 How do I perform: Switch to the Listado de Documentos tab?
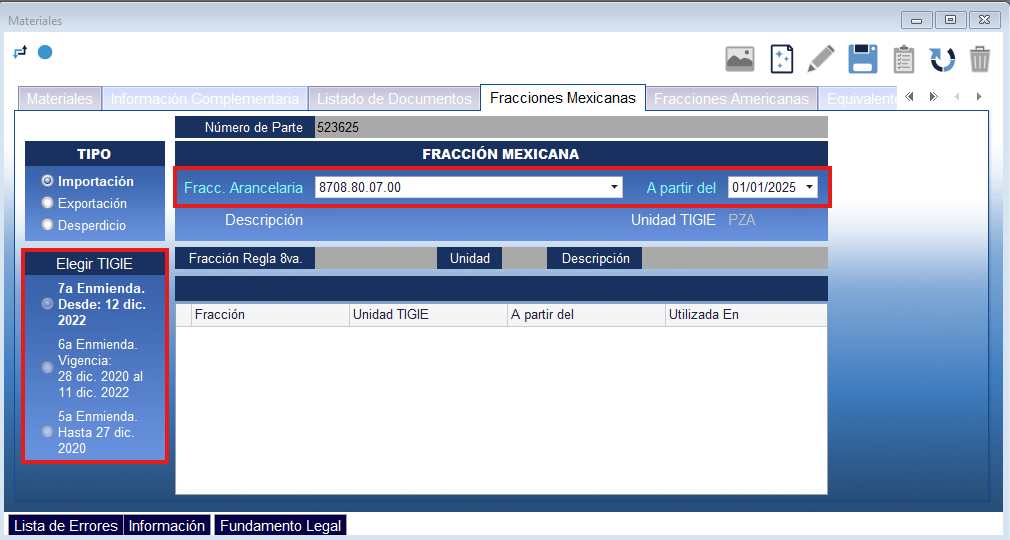(394, 99)
